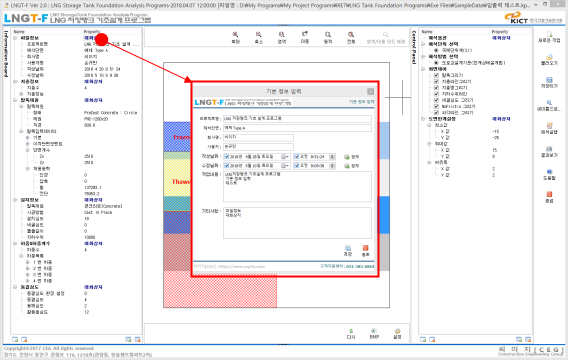The width and height of the screenshot is (568, 364).
Task: Click 종료 button in the dialog
Action: point(365,250)
